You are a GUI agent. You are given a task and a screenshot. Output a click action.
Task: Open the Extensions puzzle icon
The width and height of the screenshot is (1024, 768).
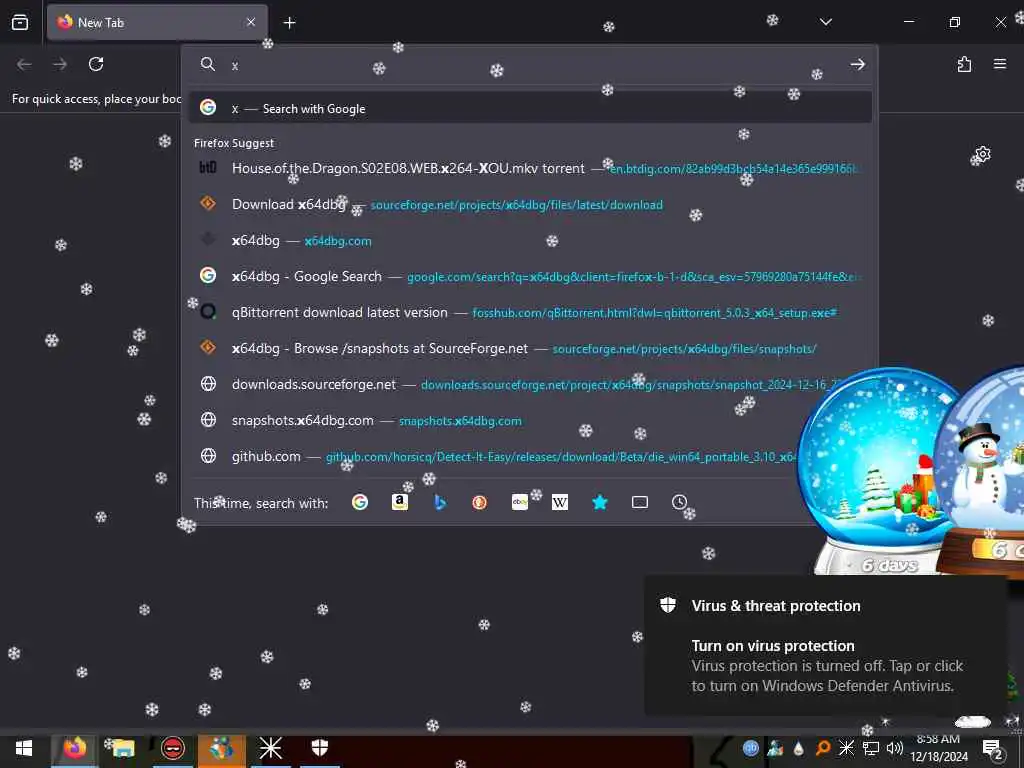point(964,64)
